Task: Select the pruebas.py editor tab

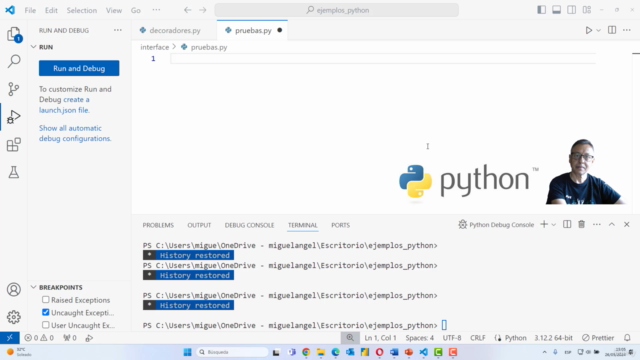Action: coord(252,31)
